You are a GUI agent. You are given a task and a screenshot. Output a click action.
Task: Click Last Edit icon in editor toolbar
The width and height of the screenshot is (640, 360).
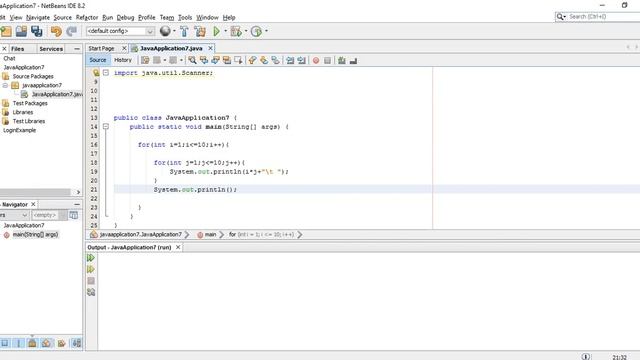tap(145, 60)
